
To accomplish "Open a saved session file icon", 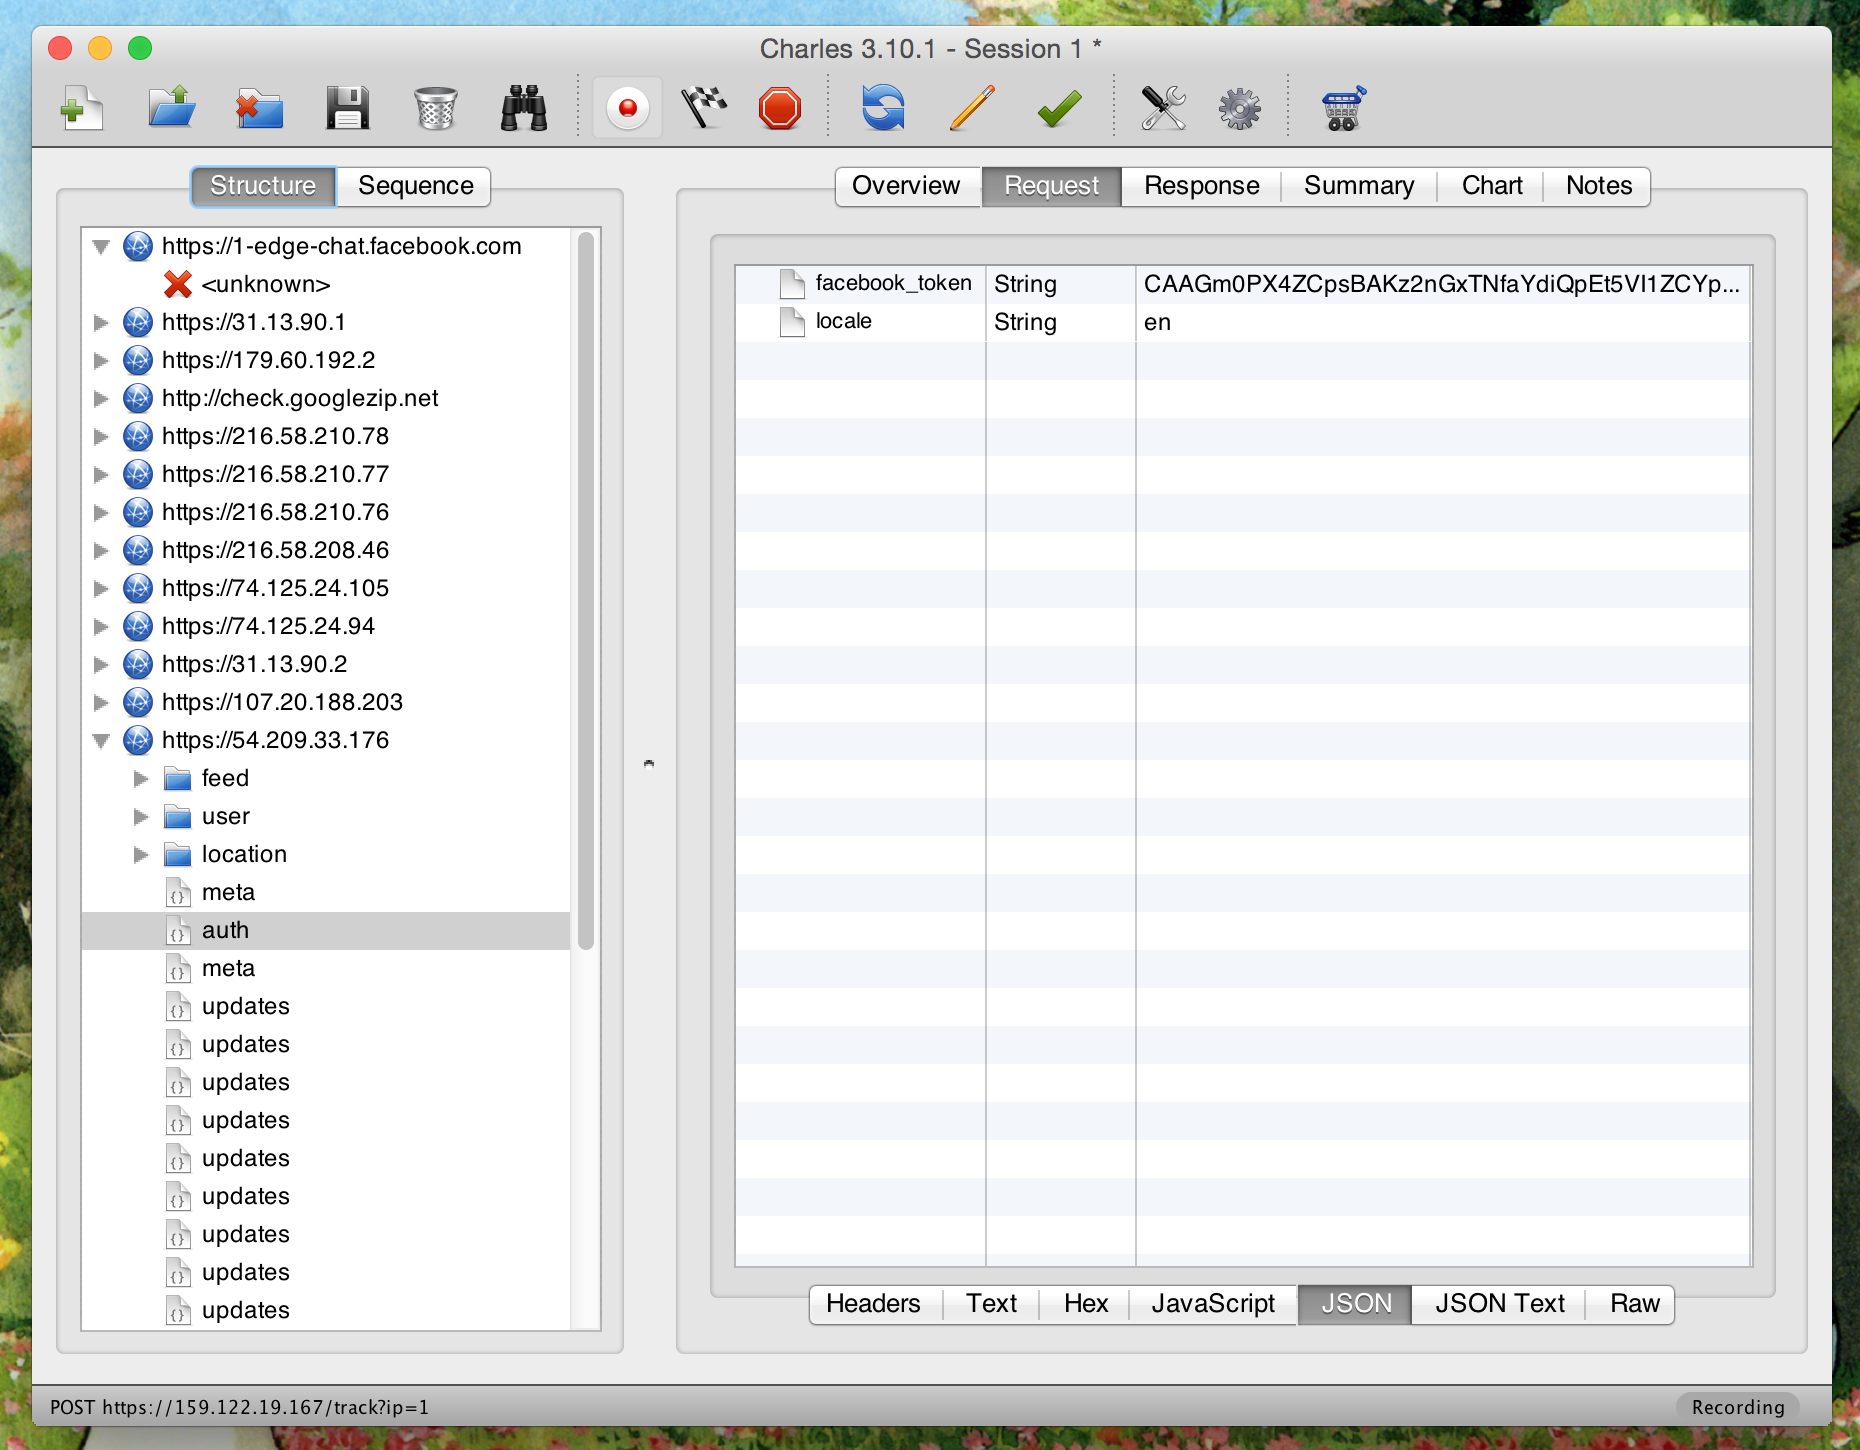I will pos(172,108).
